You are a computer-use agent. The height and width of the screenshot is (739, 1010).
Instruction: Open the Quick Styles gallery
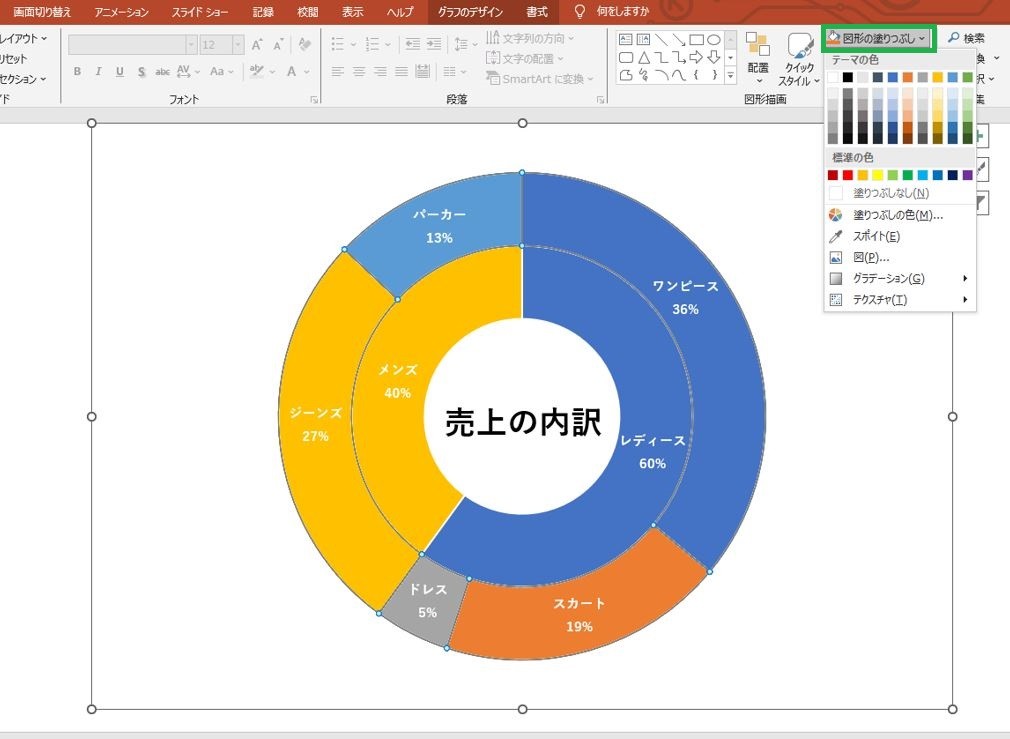click(x=799, y=60)
